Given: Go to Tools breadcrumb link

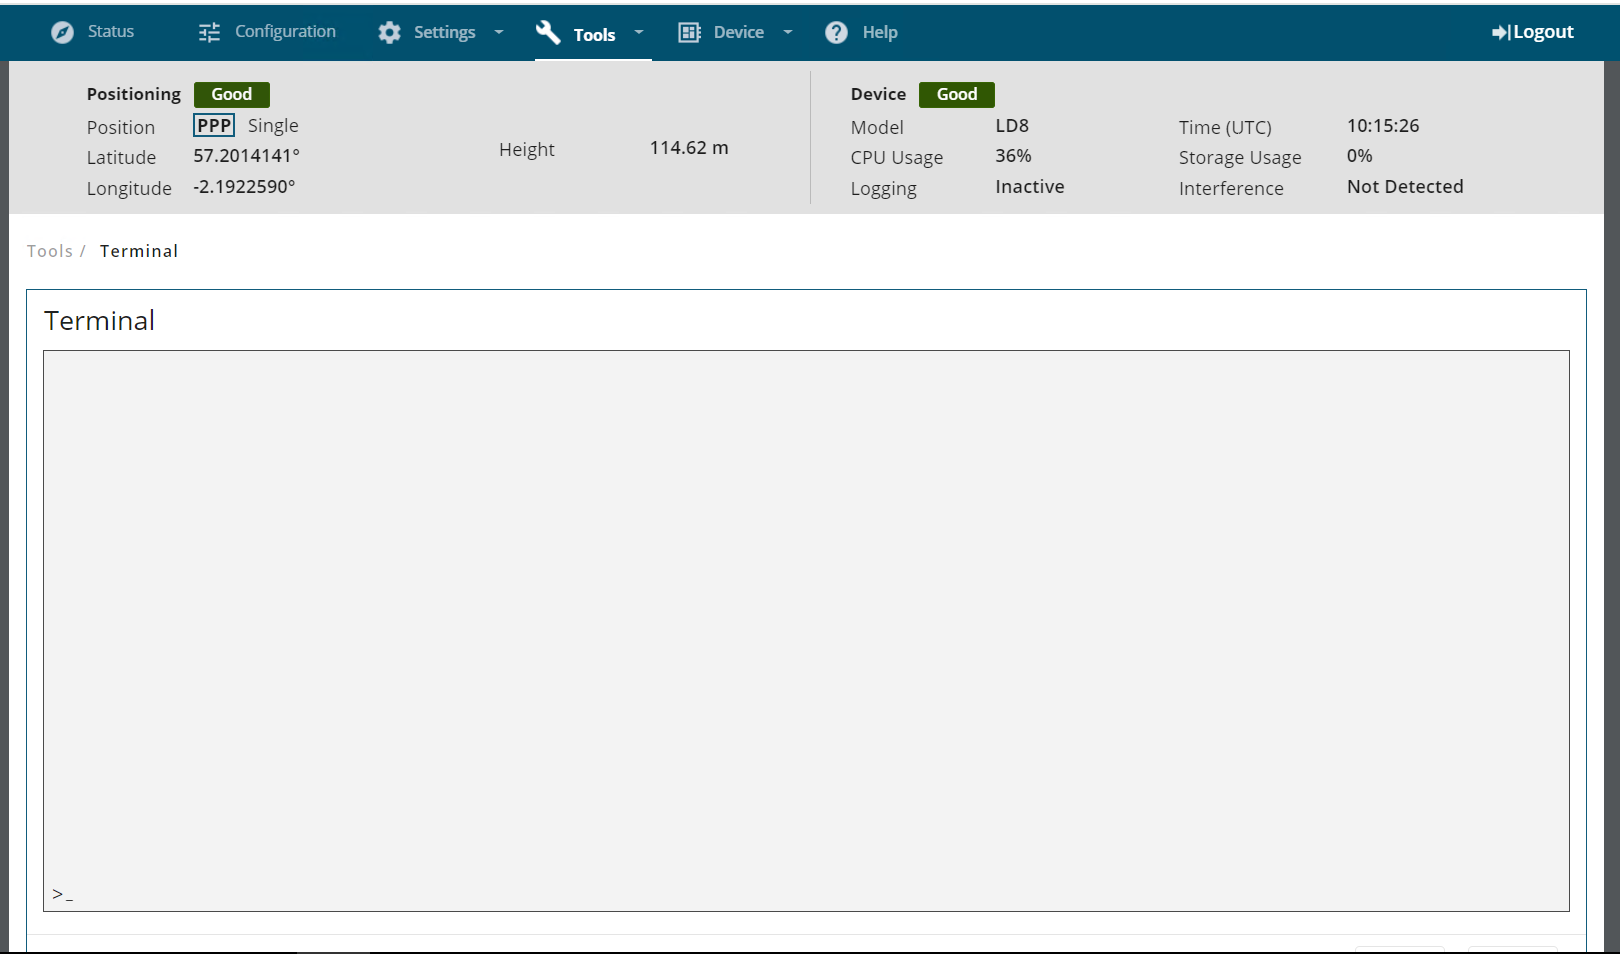Looking at the screenshot, I should pos(50,251).
